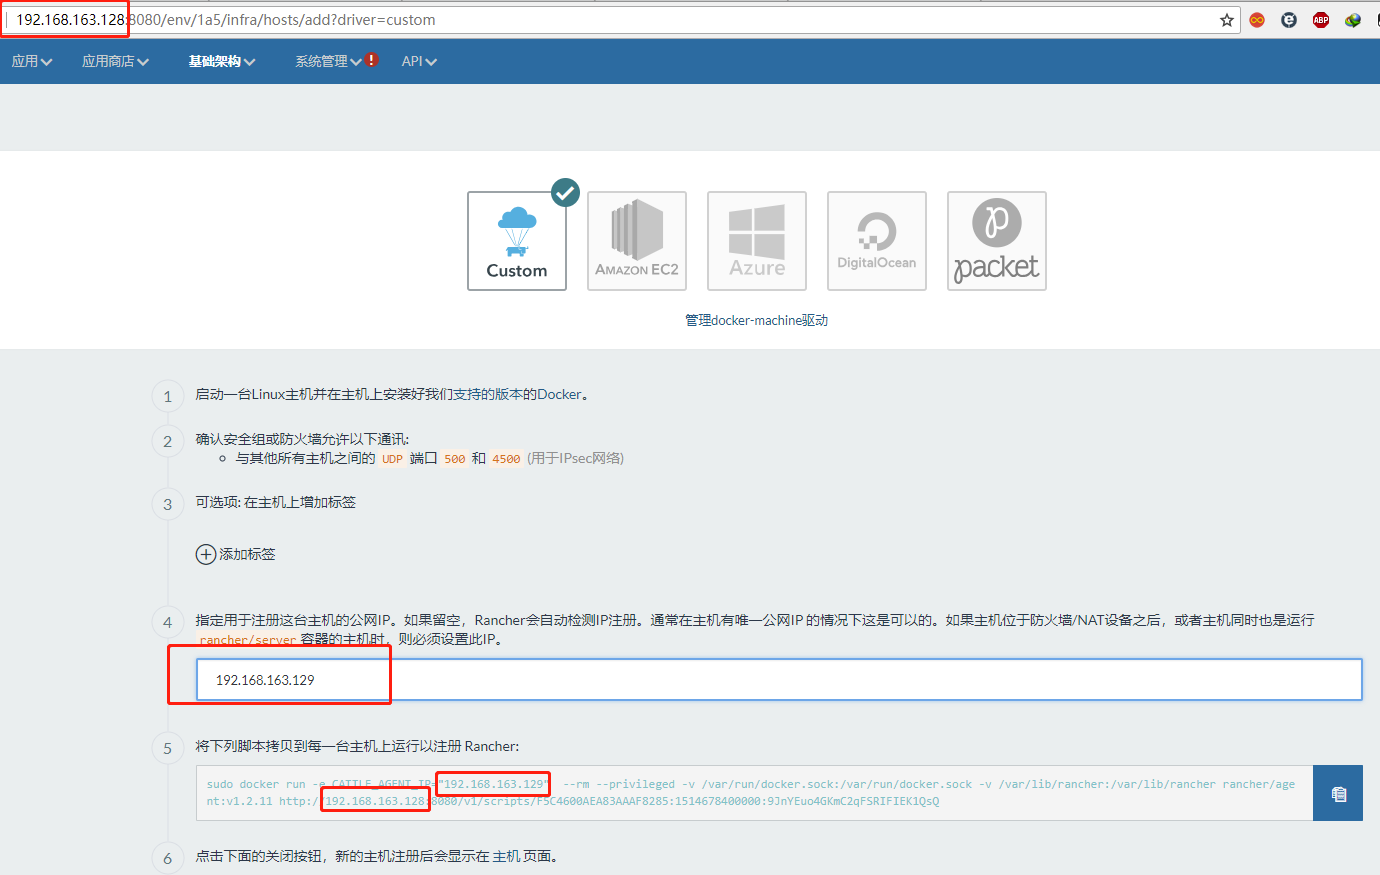Pick the Azure driver tile
The width and height of the screenshot is (1380, 875).
[757, 241]
